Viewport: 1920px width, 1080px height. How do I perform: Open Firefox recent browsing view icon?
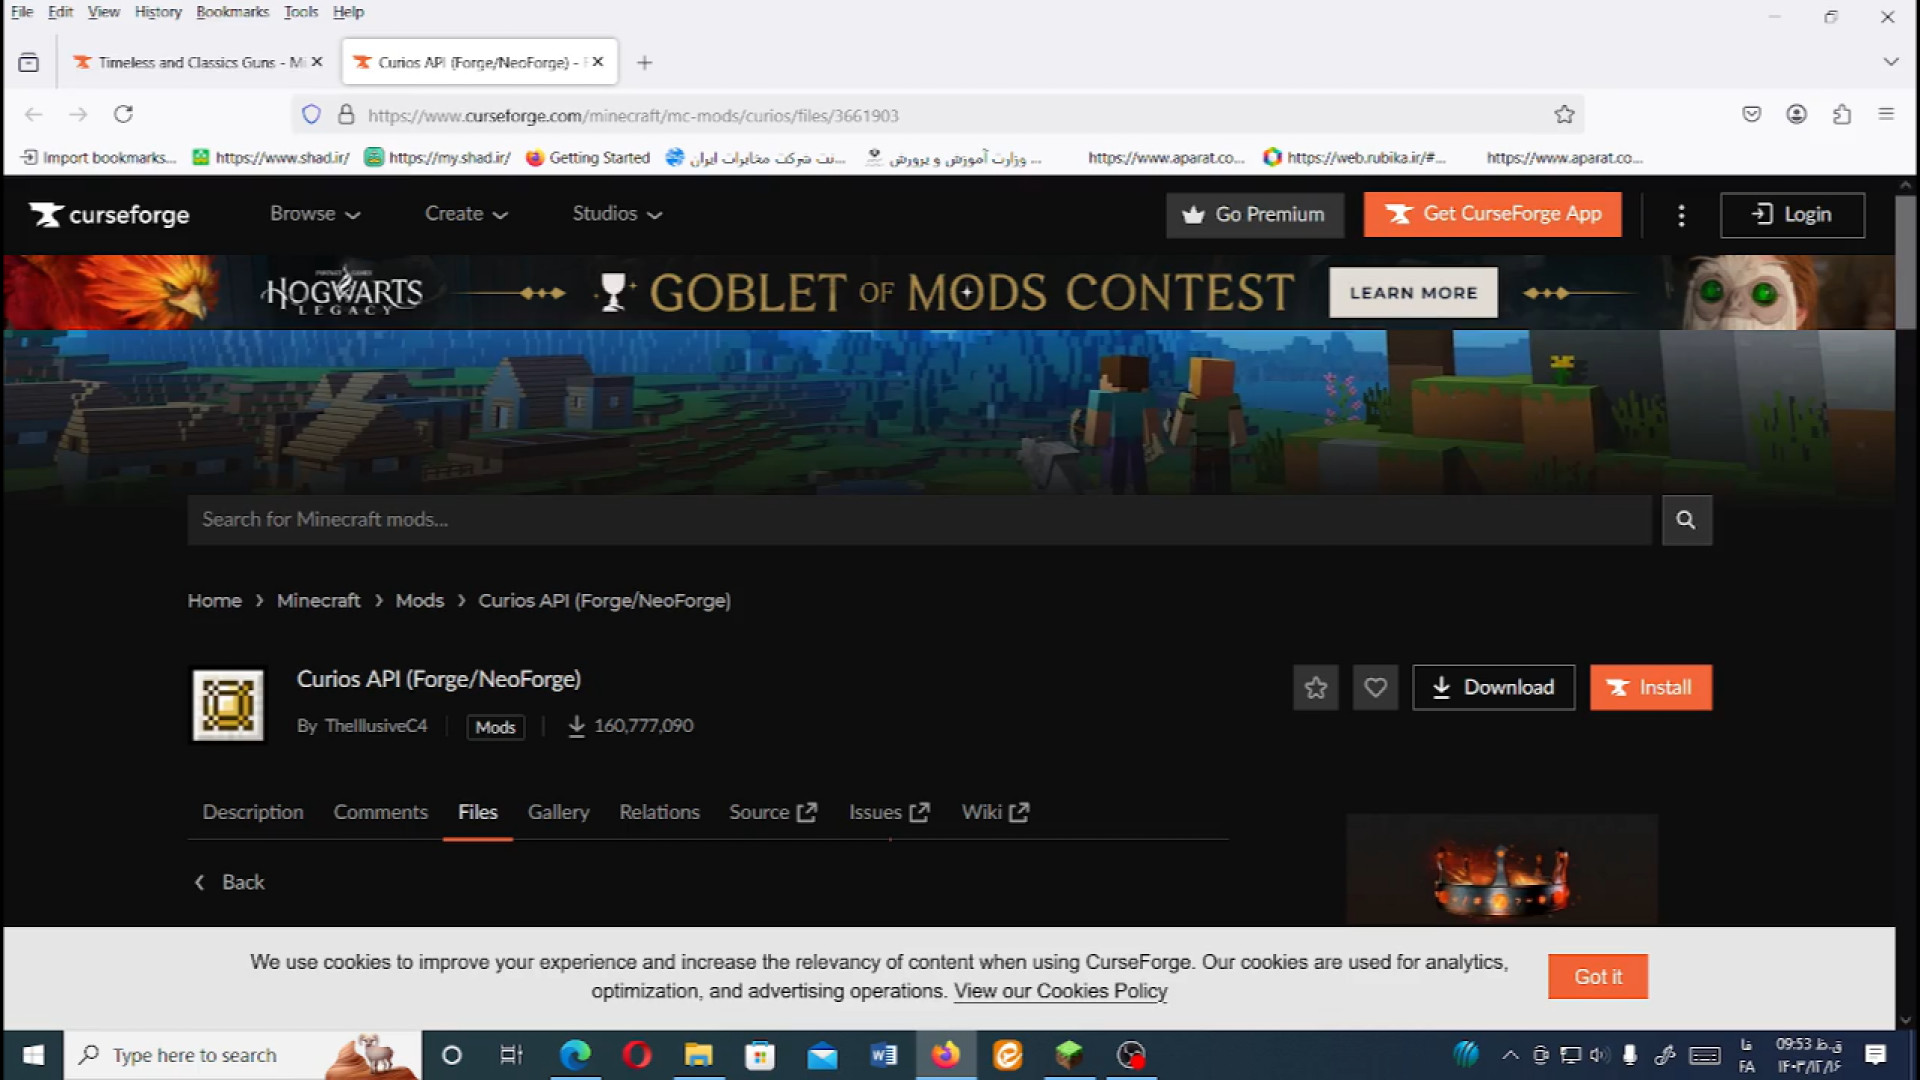(x=29, y=63)
